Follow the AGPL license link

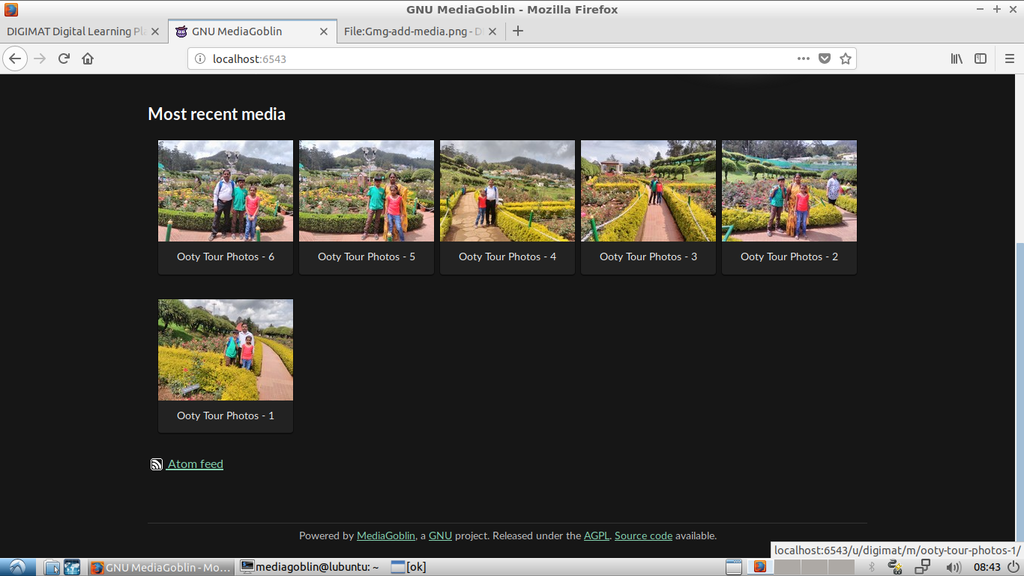pyautogui.click(x=596, y=536)
